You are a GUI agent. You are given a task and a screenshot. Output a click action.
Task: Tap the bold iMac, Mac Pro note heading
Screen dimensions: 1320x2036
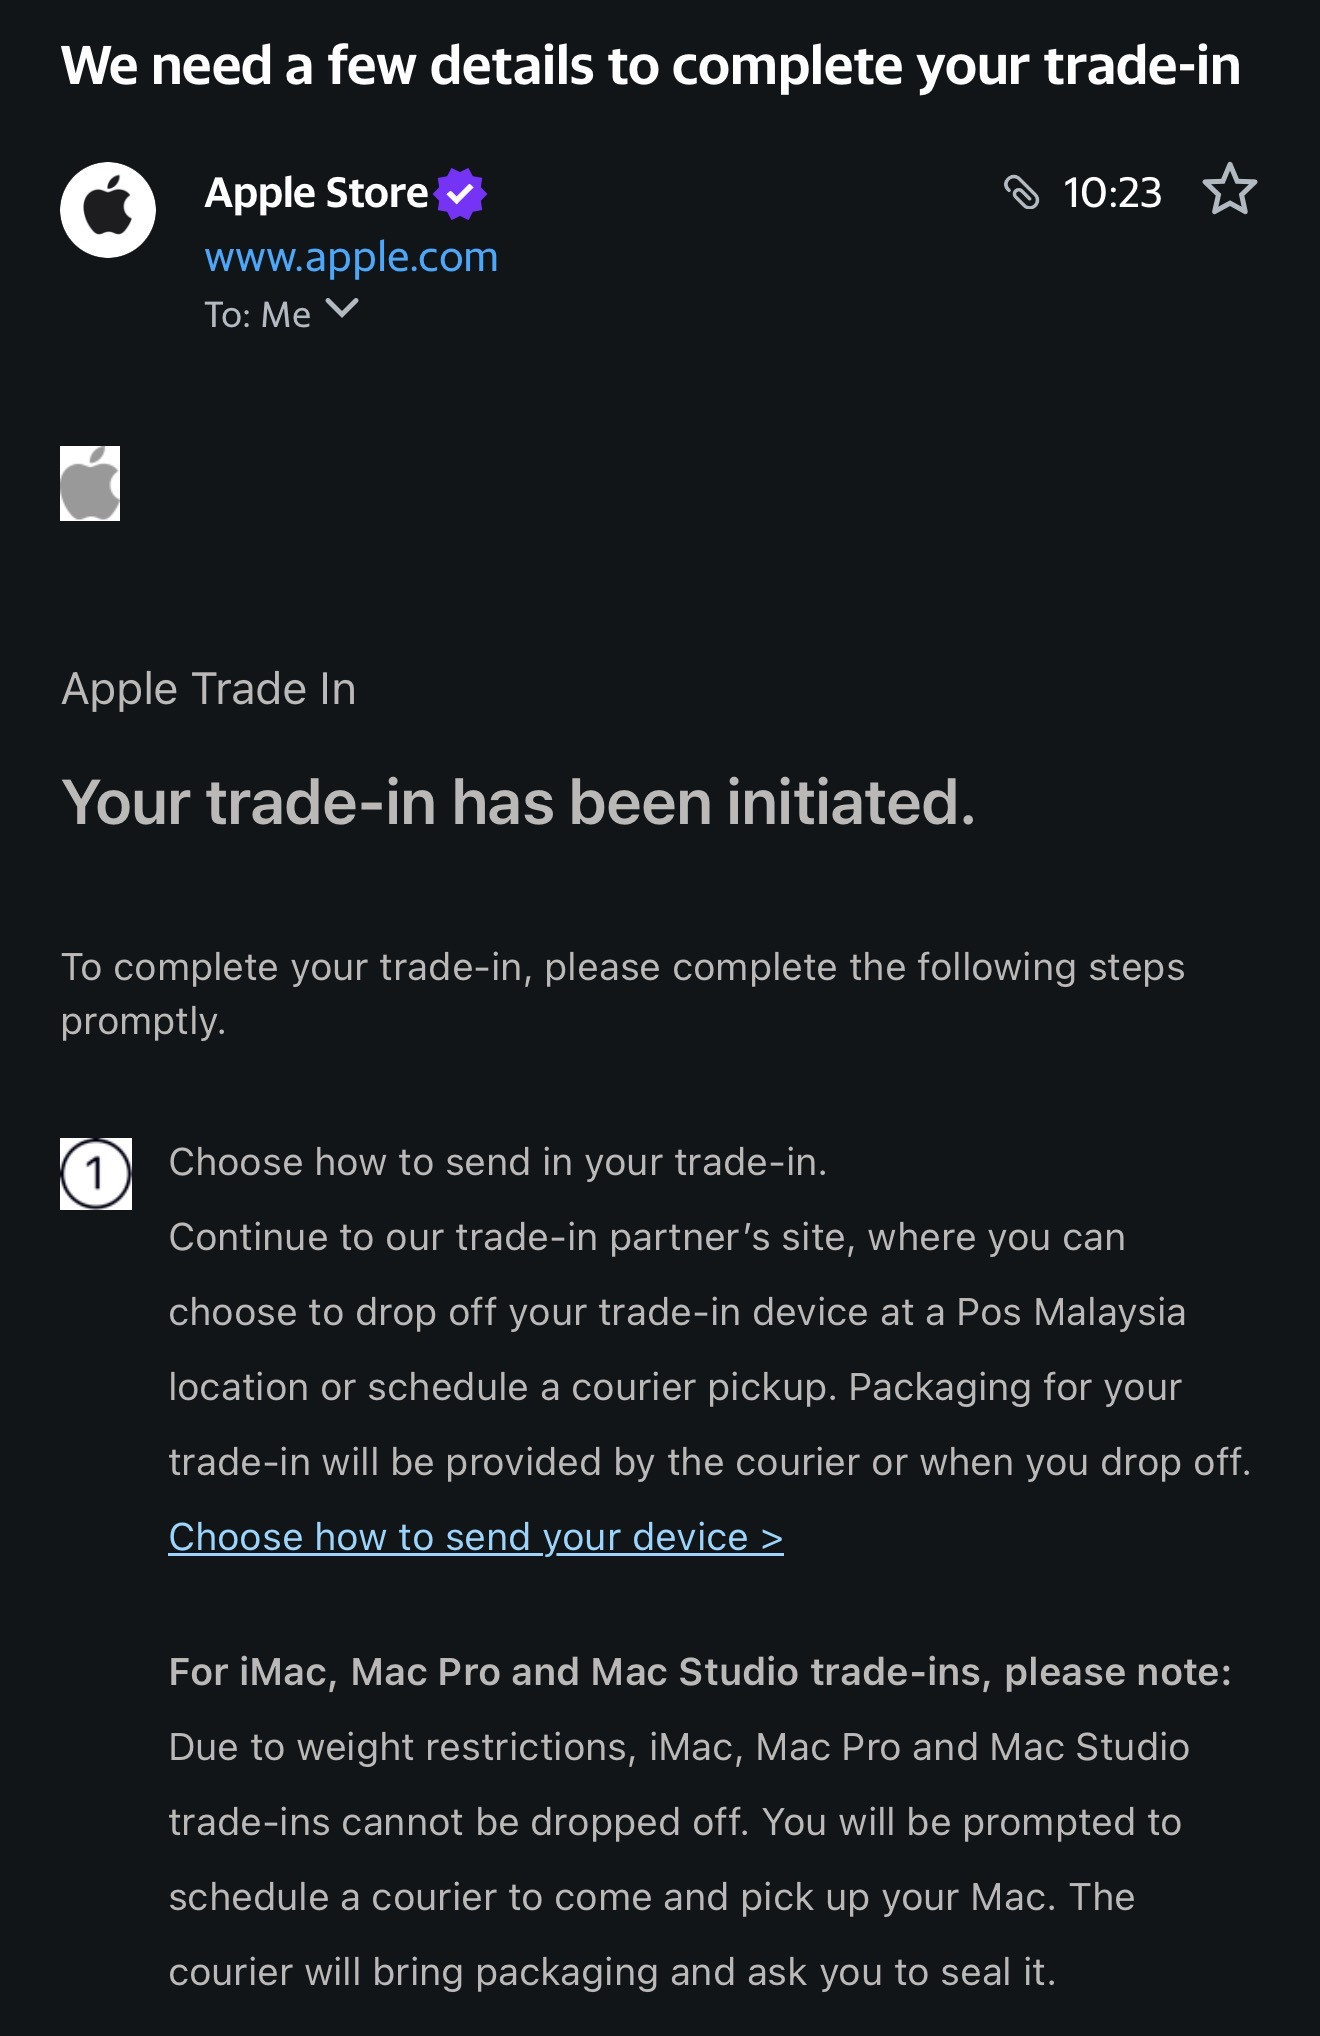coord(700,1672)
